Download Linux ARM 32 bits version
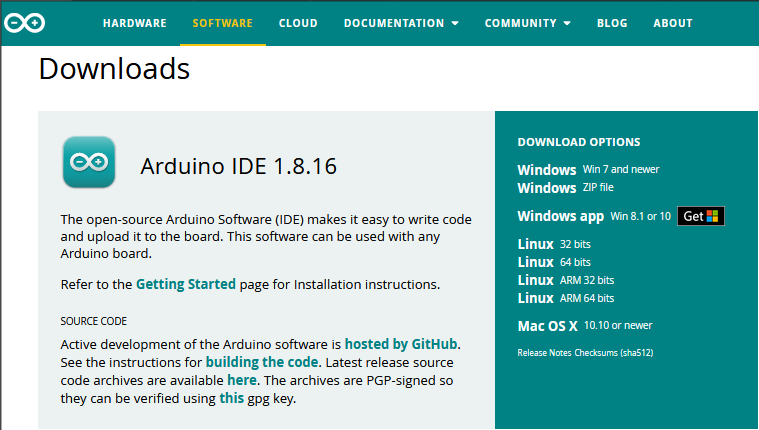The height and width of the screenshot is (430, 759). [x=565, y=280]
